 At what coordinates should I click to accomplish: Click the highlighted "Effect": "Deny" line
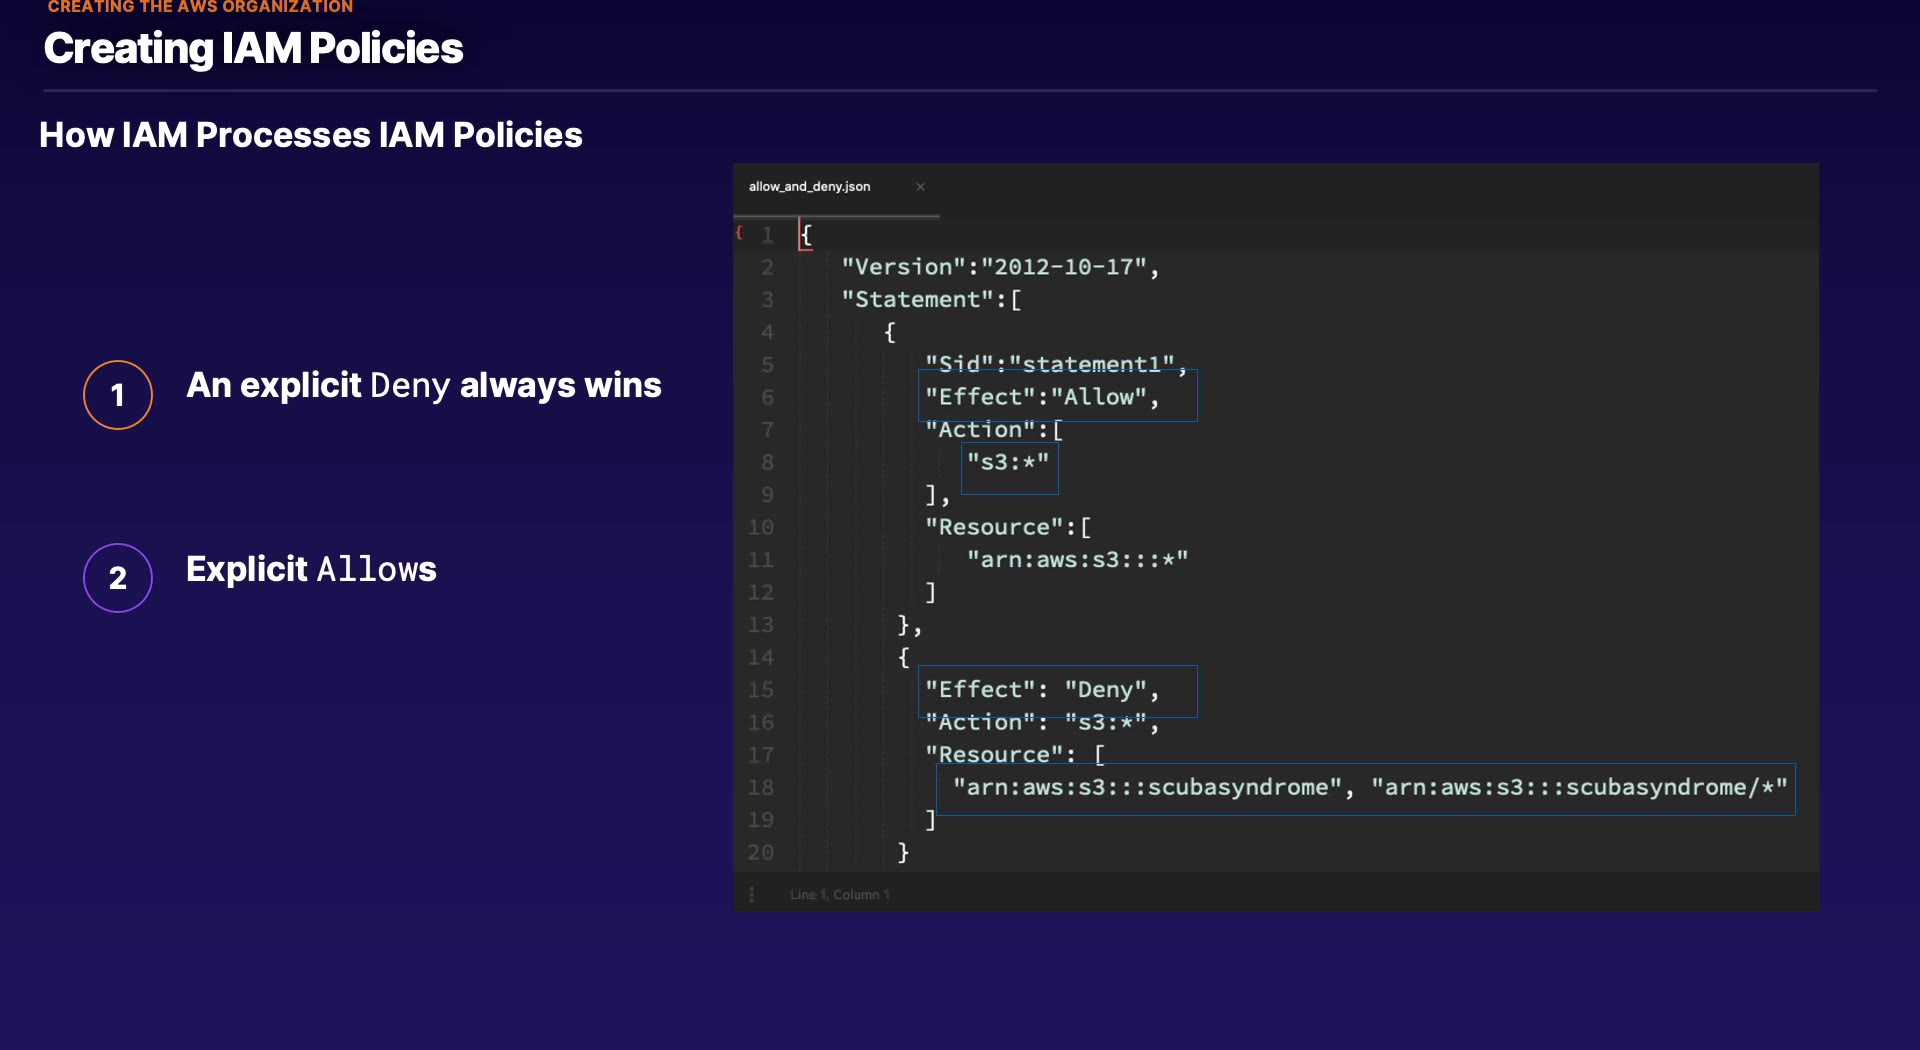pyautogui.click(x=1042, y=690)
